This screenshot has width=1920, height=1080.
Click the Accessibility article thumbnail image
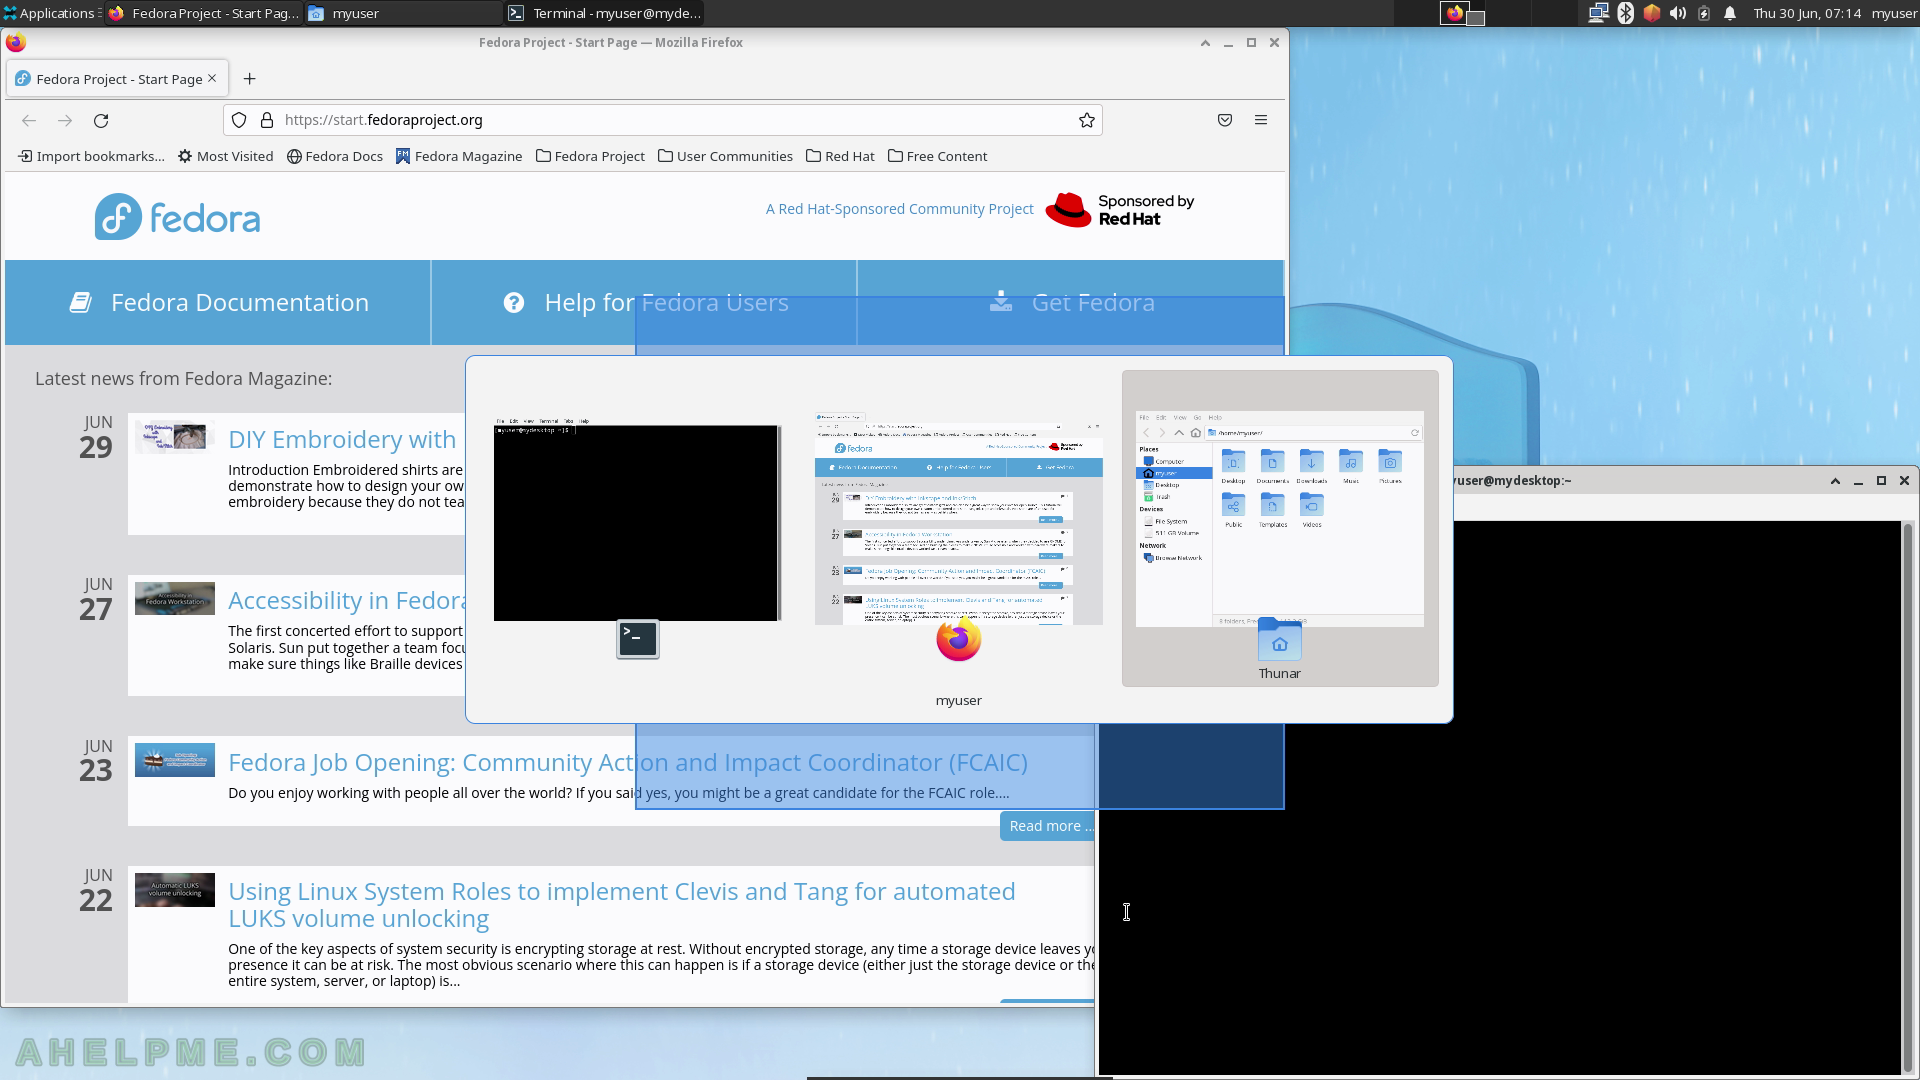(175, 598)
